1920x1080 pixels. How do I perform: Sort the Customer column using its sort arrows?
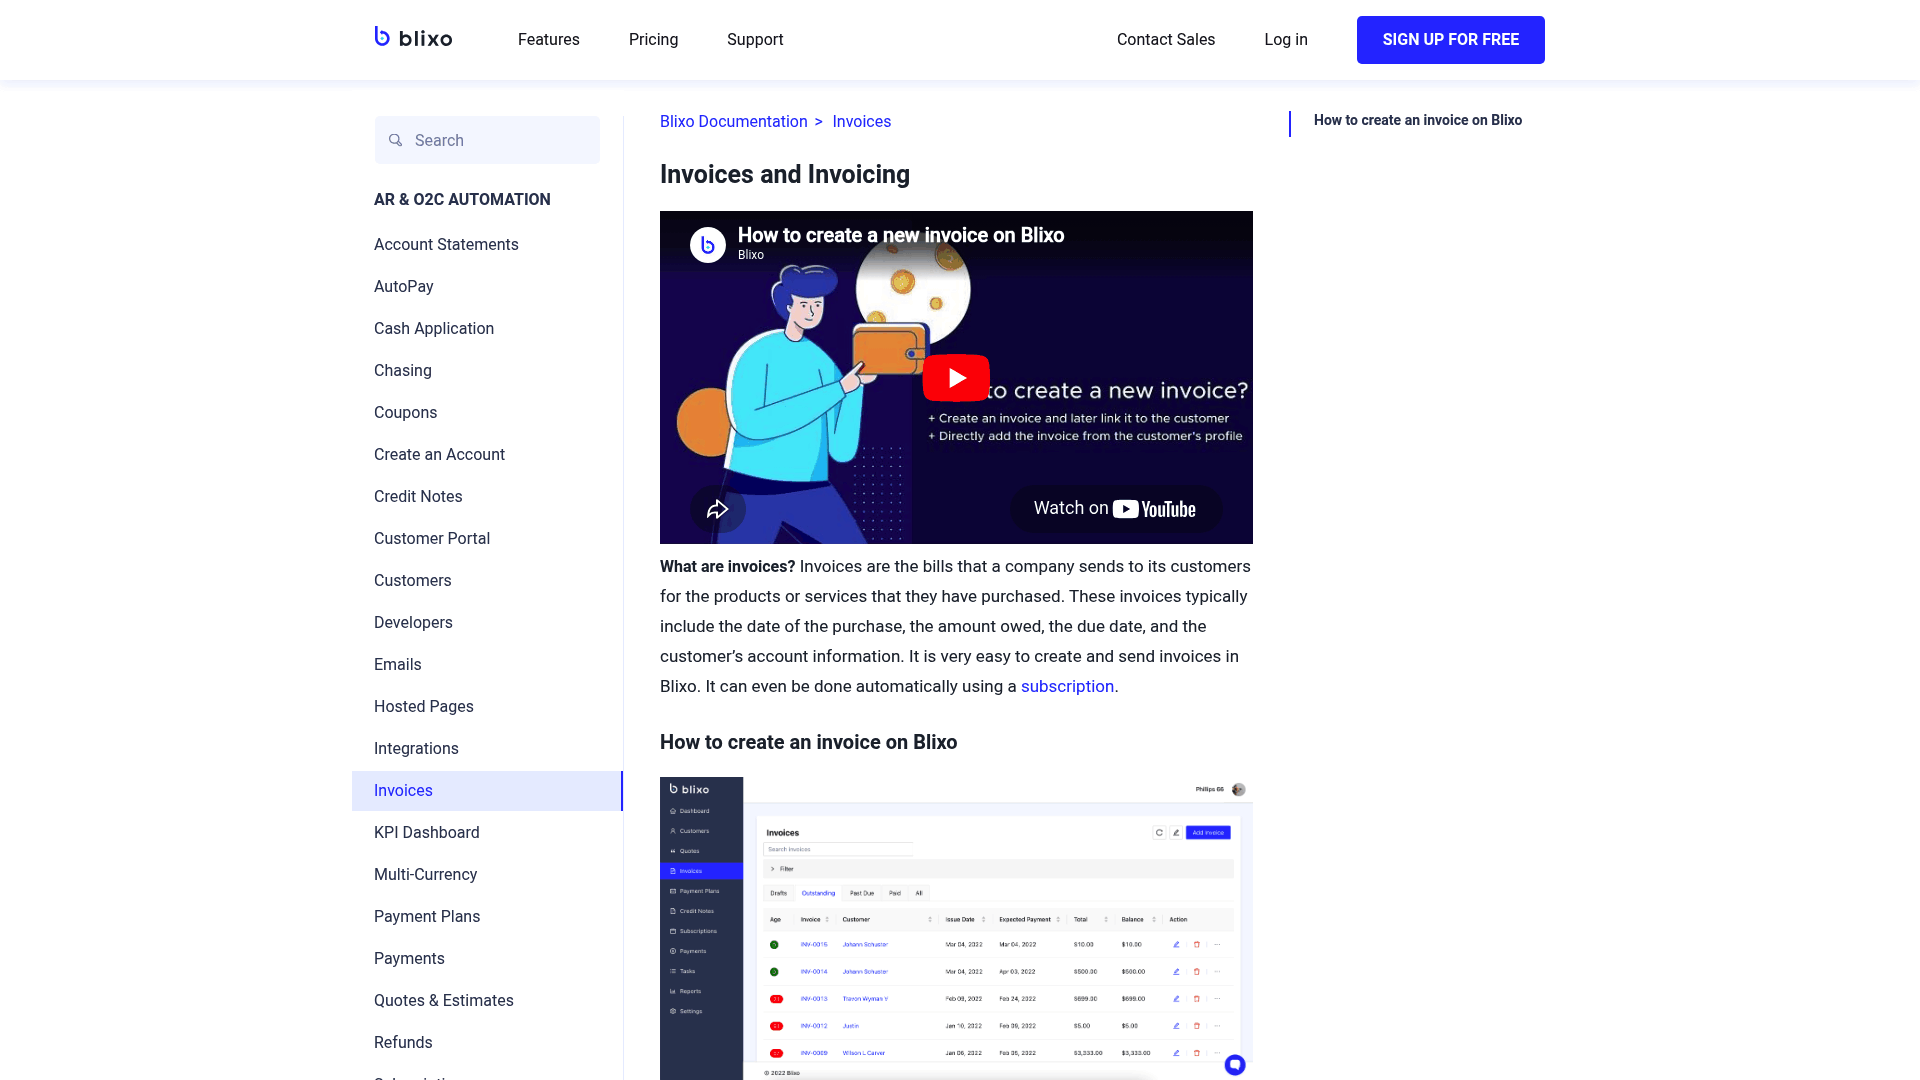929,919
